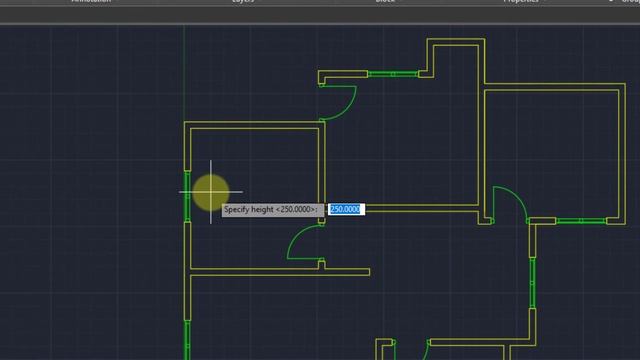Select the door arc above the long horizontal wall
The image size is (640, 360).
coord(305,242)
